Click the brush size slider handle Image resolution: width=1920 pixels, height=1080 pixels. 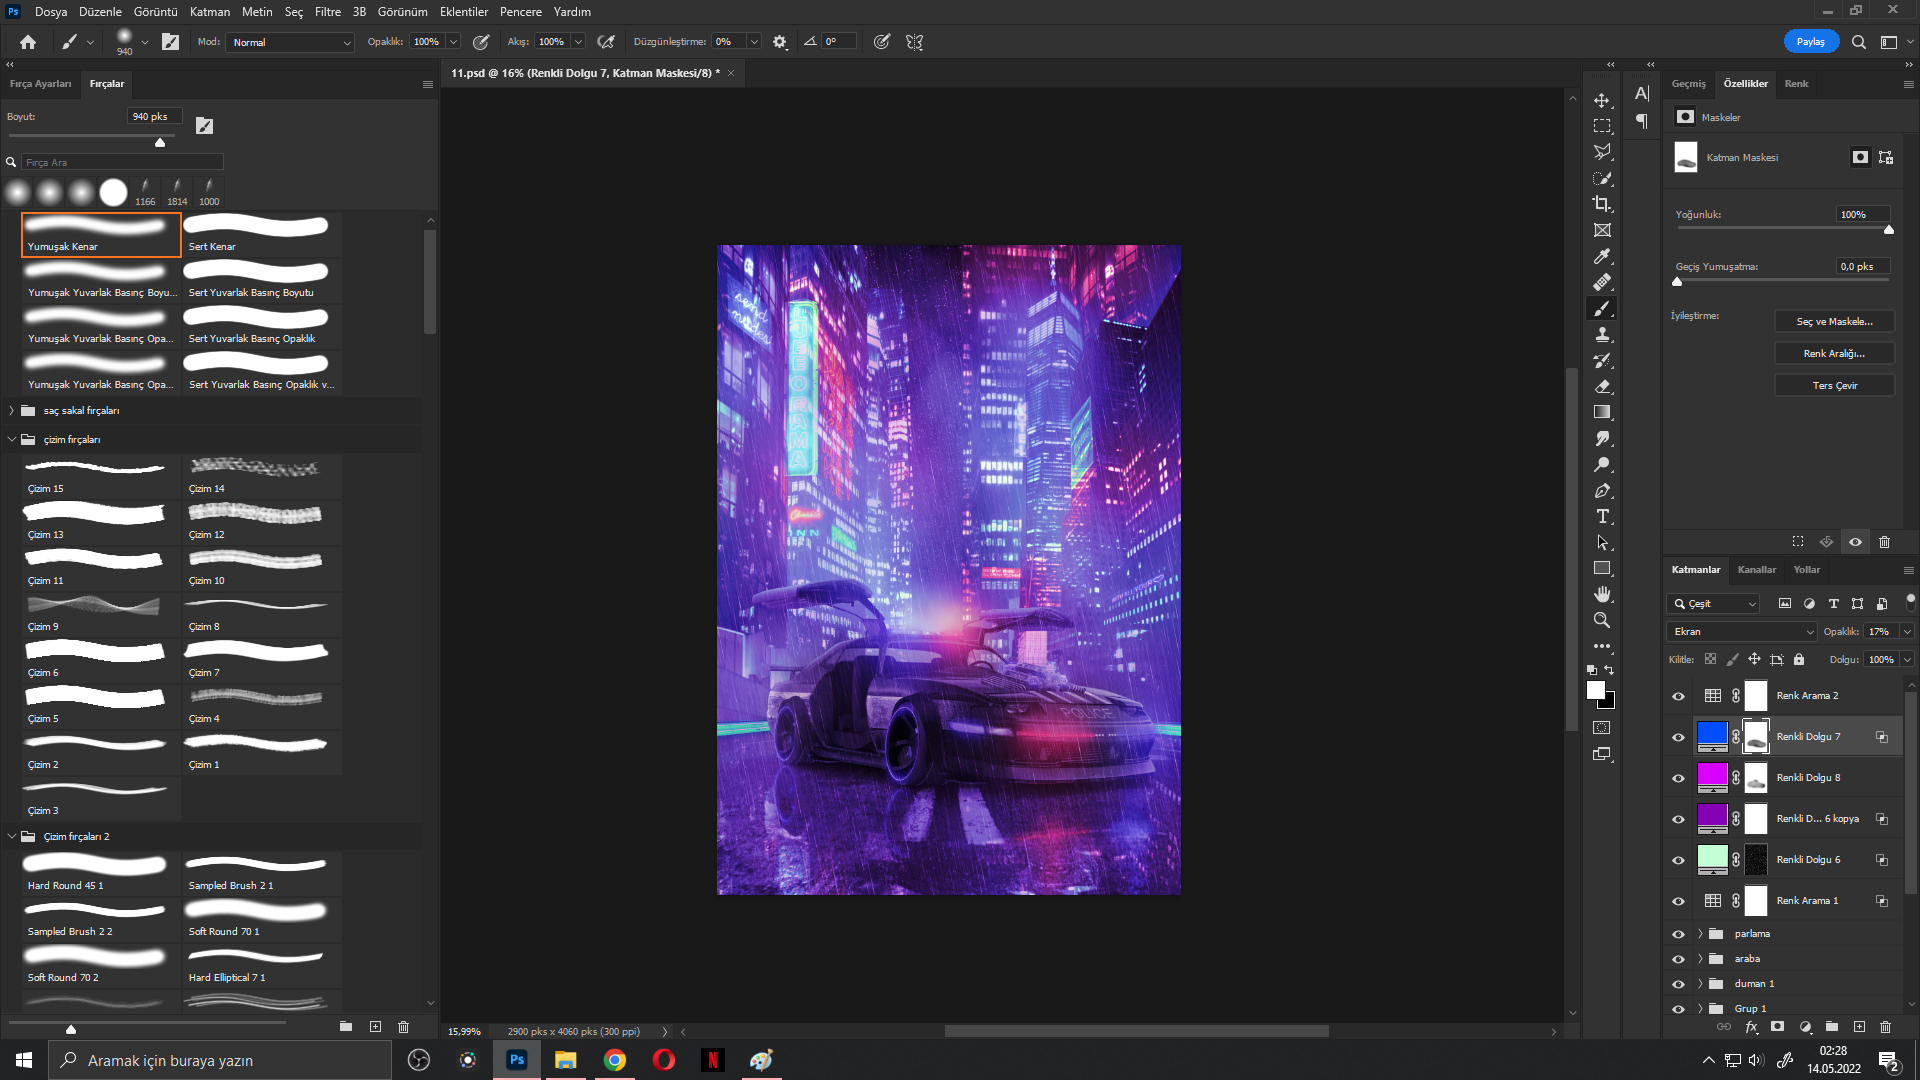pos(160,143)
